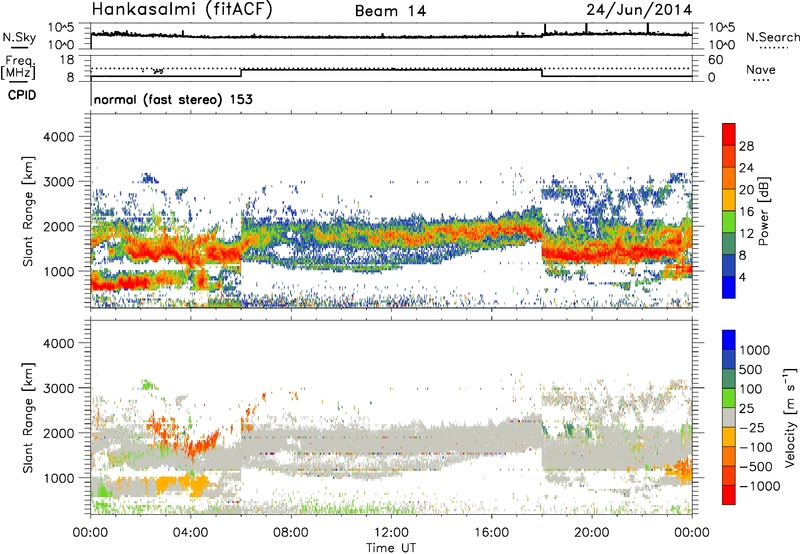Select the 'Velocity [m s-1]' color bar title
Viewport: 800px width, 554px height.
coord(790,417)
